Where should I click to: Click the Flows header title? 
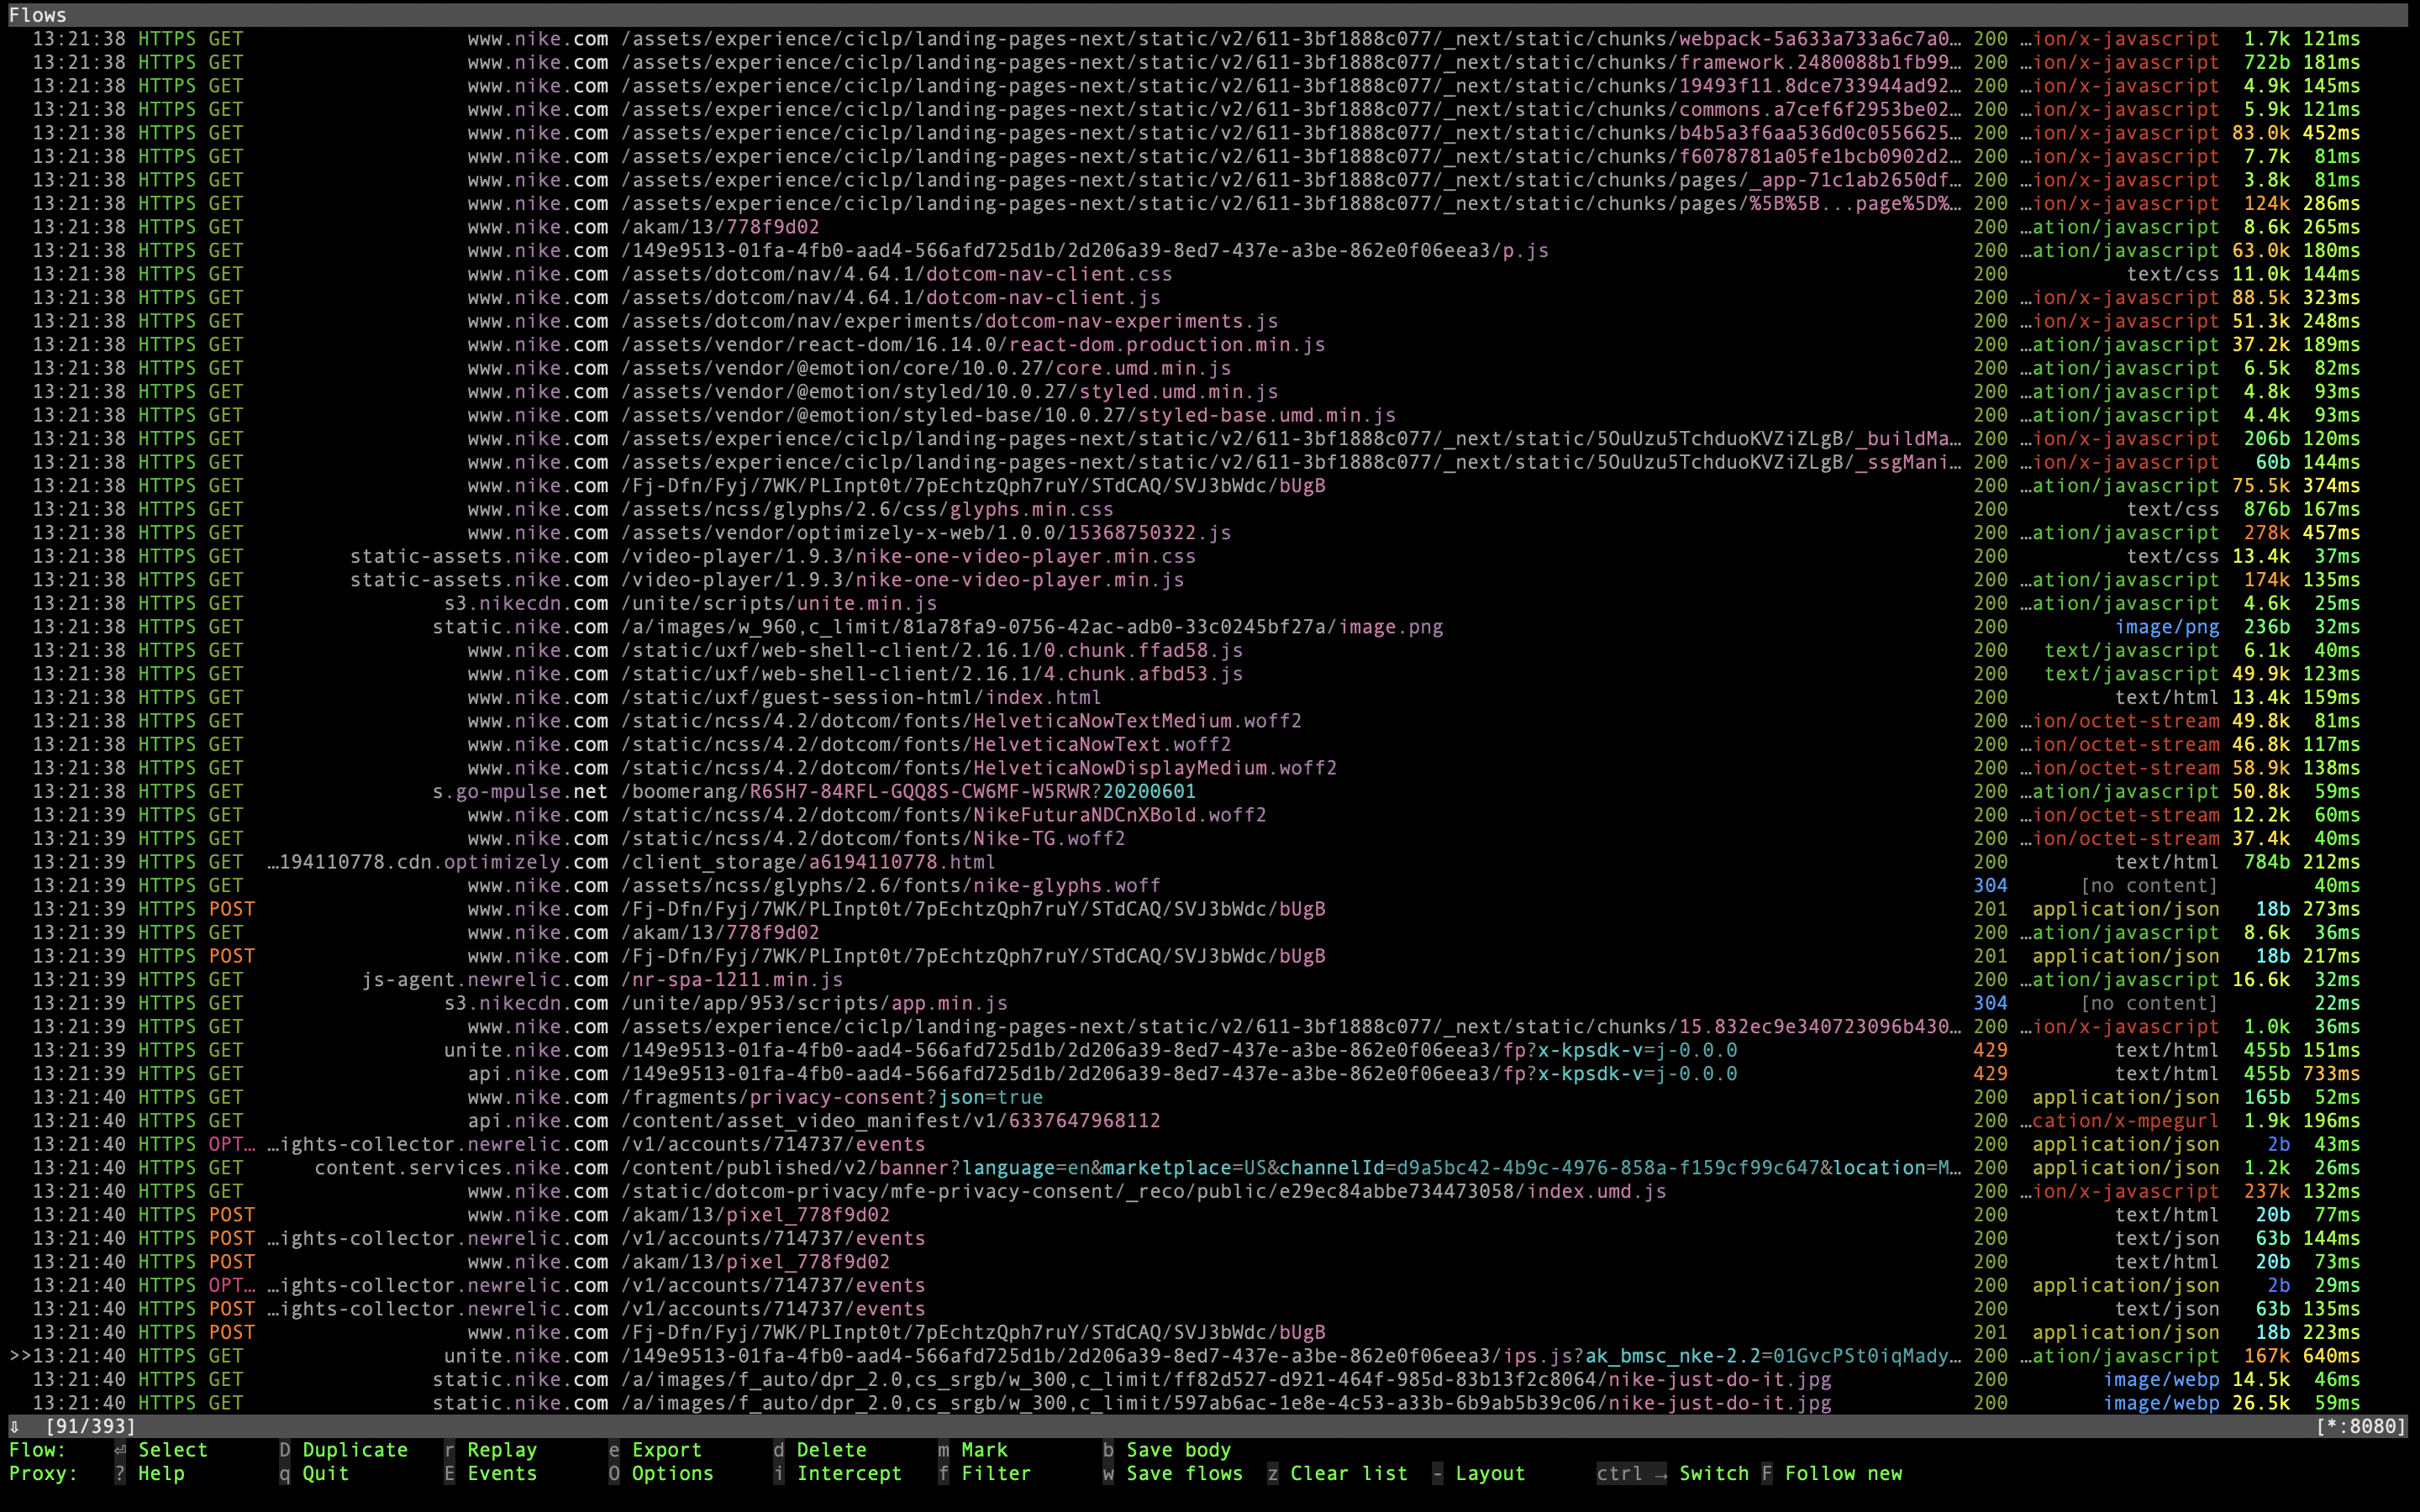pos(38,15)
